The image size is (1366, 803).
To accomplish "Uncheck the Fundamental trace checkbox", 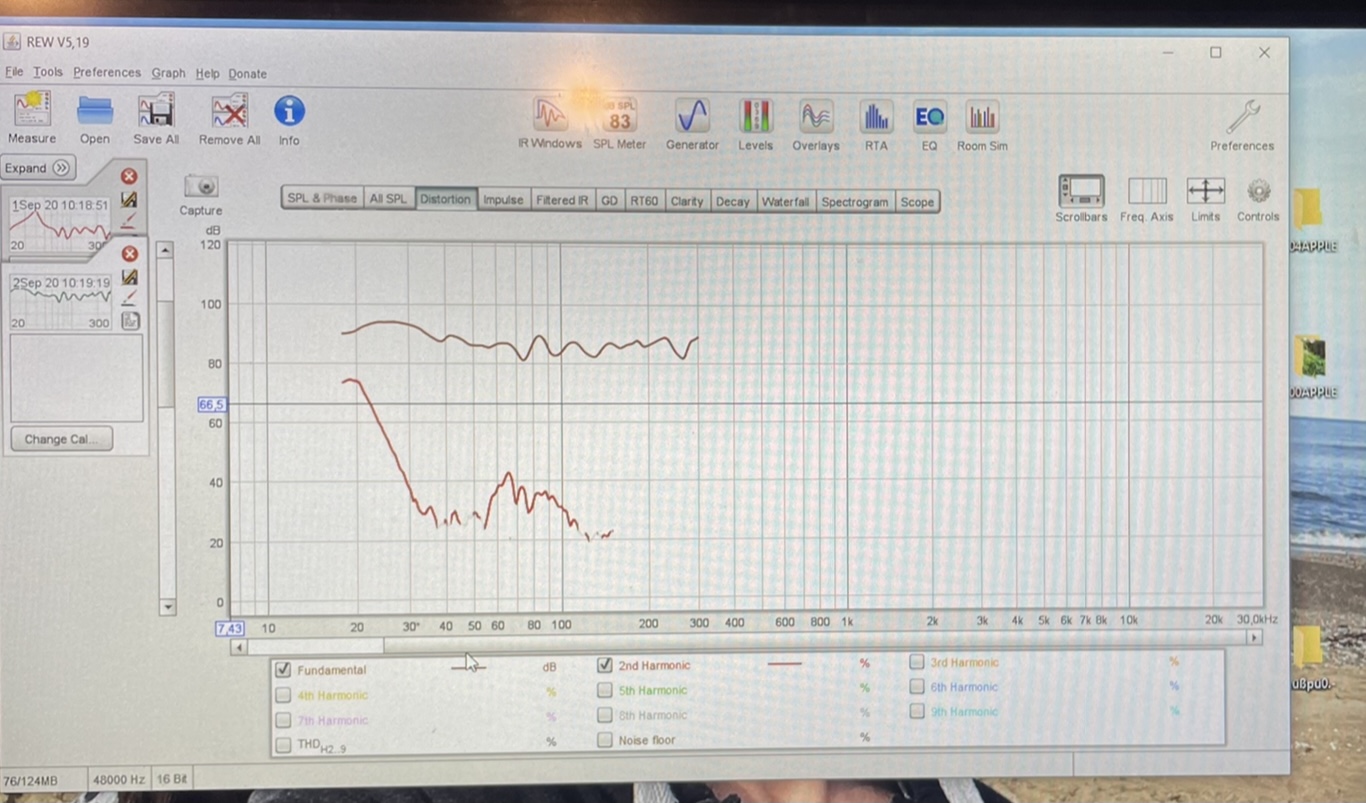I will (x=283, y=670).
